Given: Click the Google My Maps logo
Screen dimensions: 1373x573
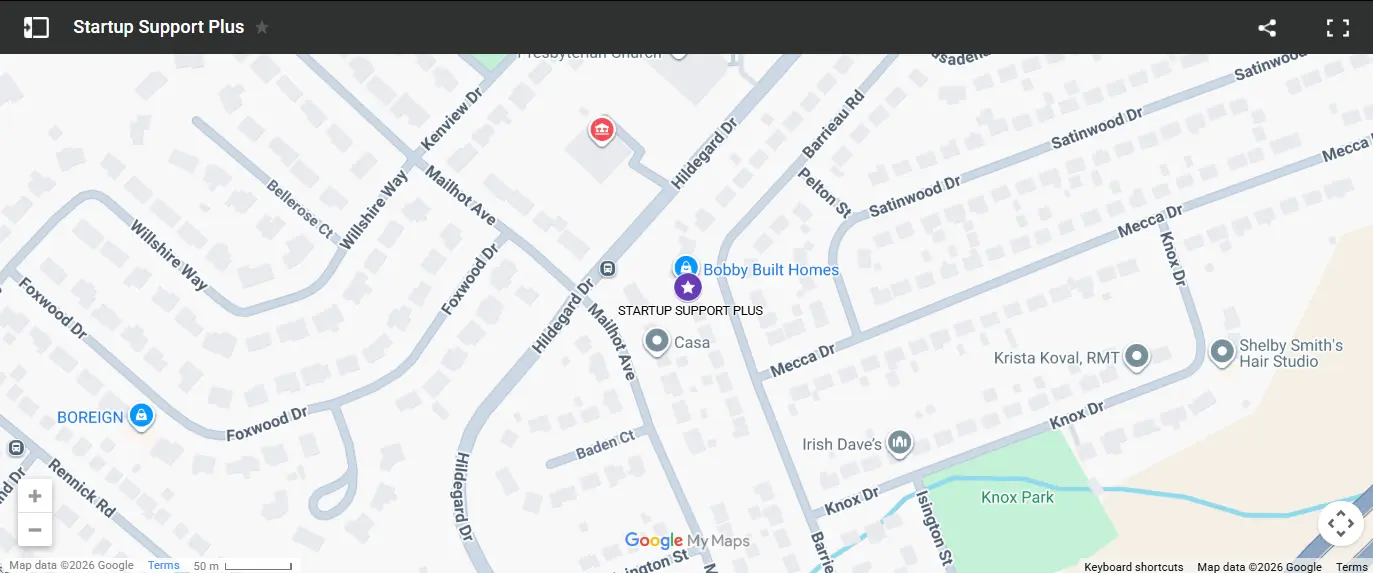Looking at the screenshot, I should (x=687, y=541).
